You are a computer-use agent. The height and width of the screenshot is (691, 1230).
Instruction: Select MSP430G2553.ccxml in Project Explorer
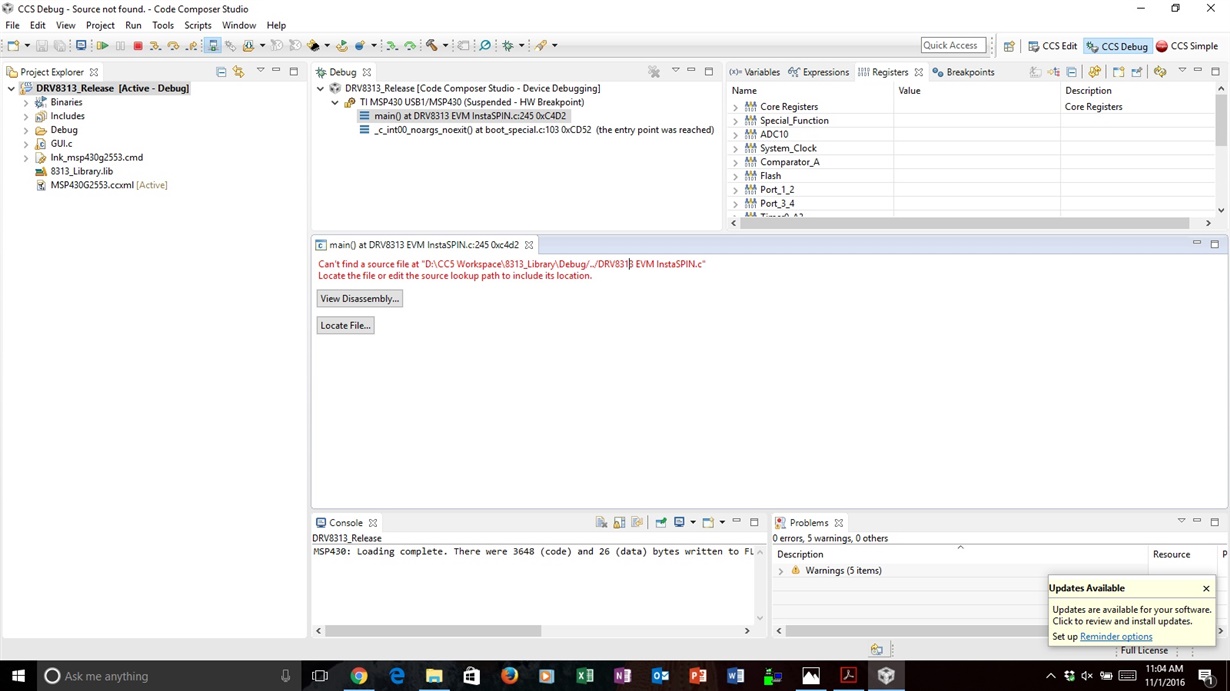101,185
